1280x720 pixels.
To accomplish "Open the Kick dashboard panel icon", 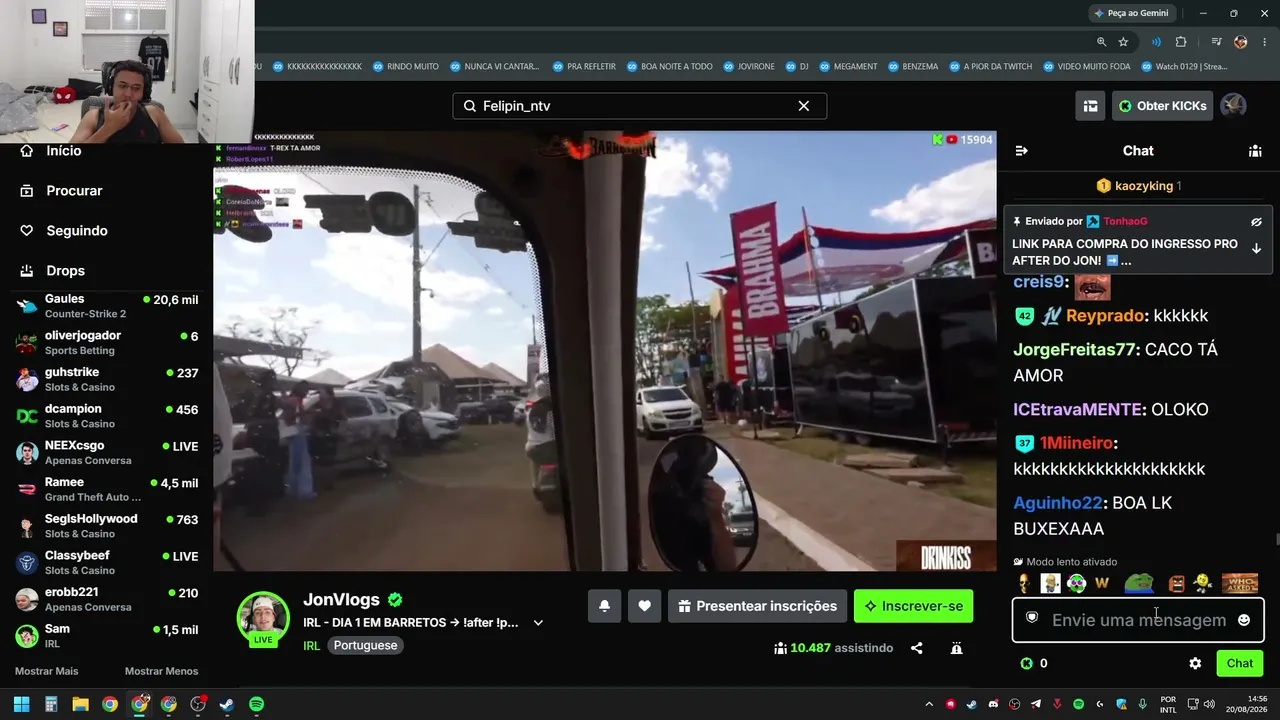I will pos(1090,106).
